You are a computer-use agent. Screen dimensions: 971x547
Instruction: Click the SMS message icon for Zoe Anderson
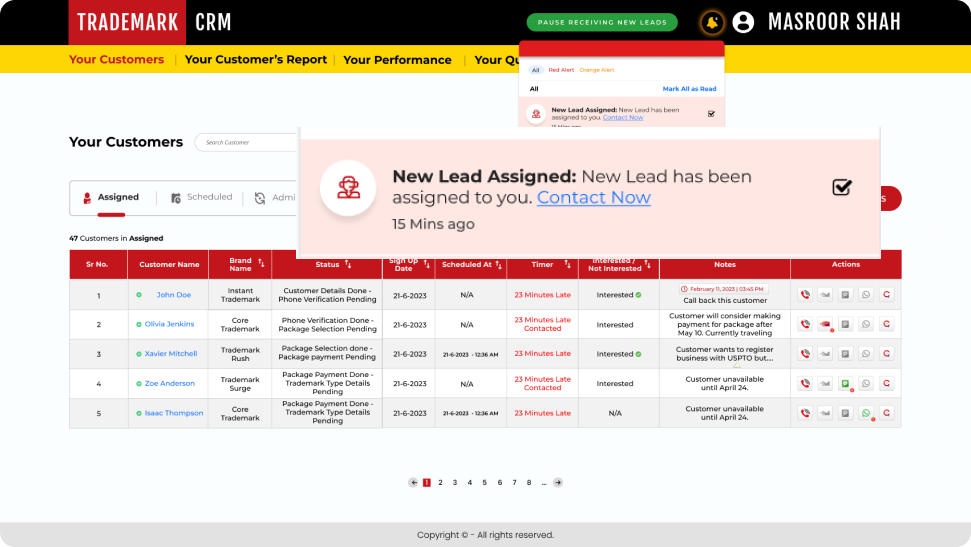click(x=845, y=383)
